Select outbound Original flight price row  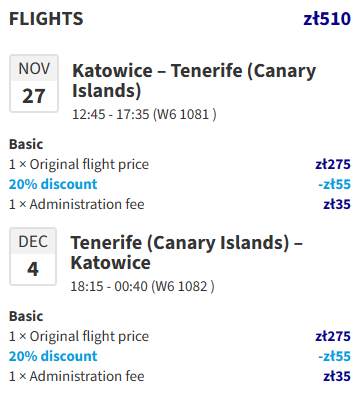[x=180, y=164]
